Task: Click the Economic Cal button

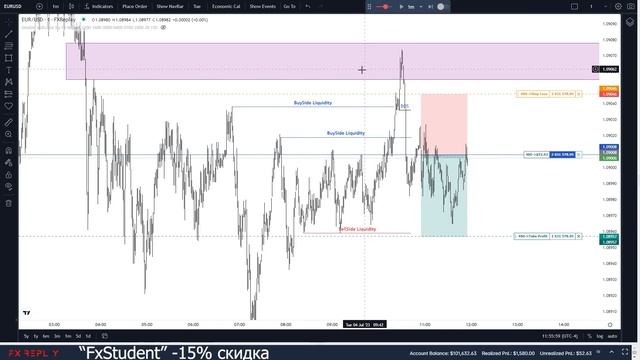Action: [x=226, y=7]
